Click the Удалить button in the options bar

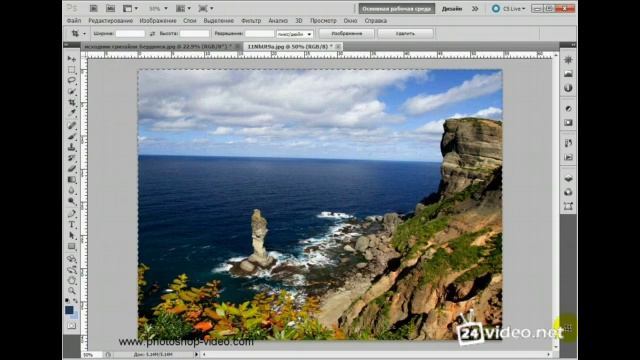tap(405, 34)
